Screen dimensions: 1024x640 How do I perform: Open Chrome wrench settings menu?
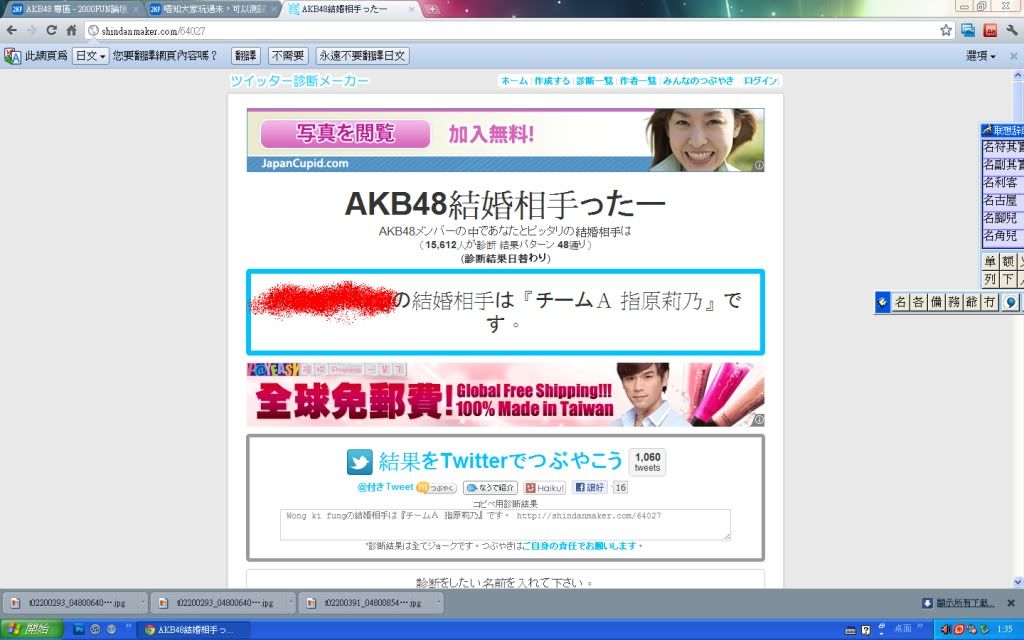click(1010, 30)
